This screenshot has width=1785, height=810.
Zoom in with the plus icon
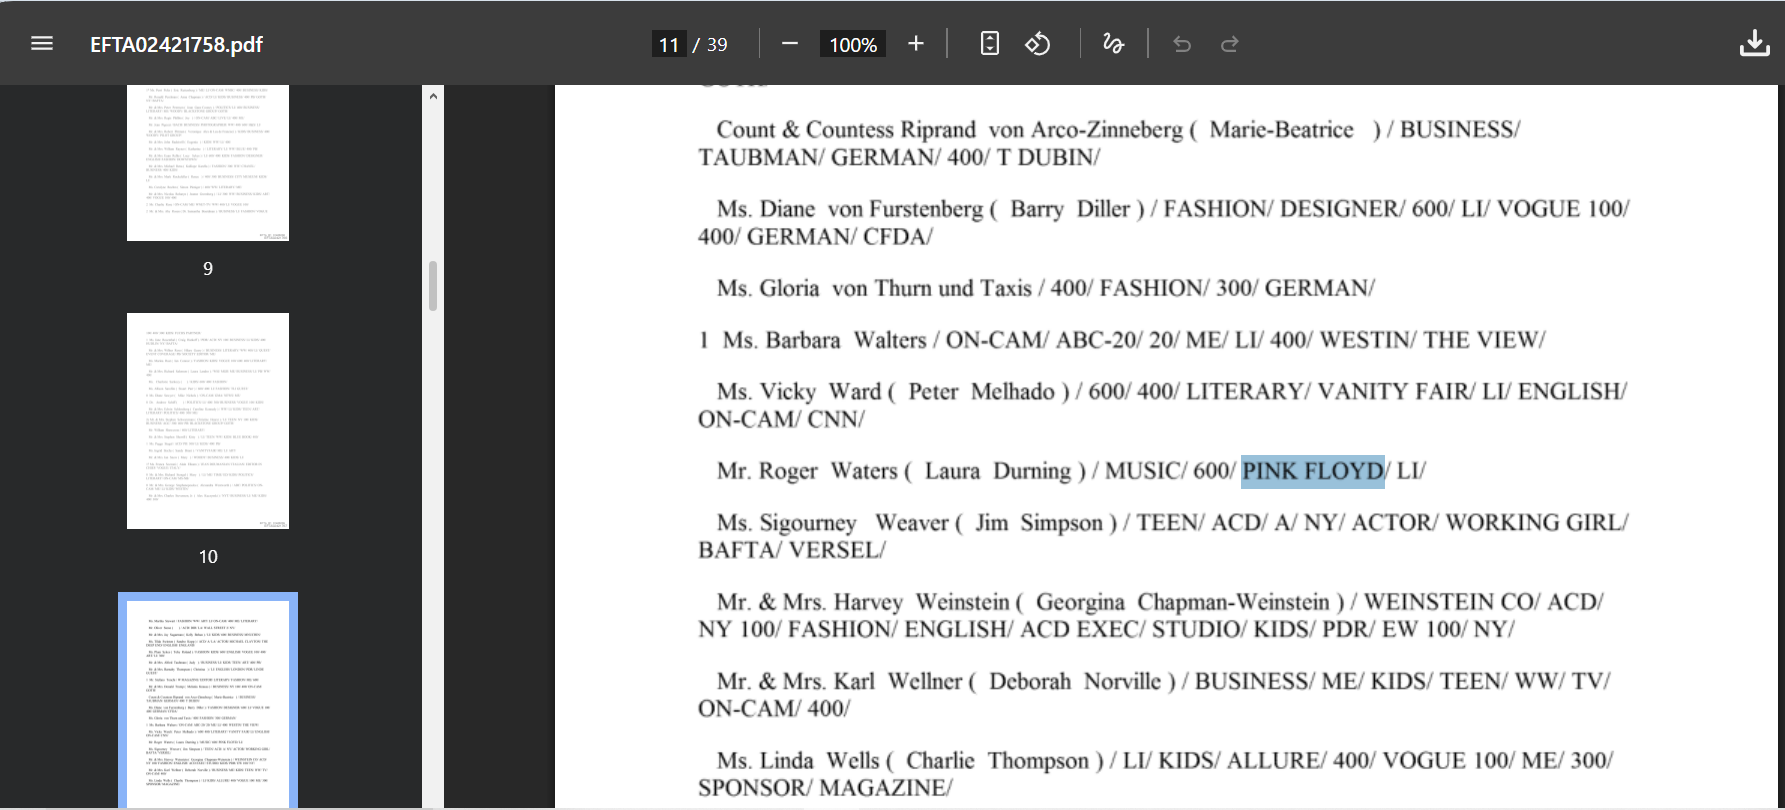[x=916, y=44]
